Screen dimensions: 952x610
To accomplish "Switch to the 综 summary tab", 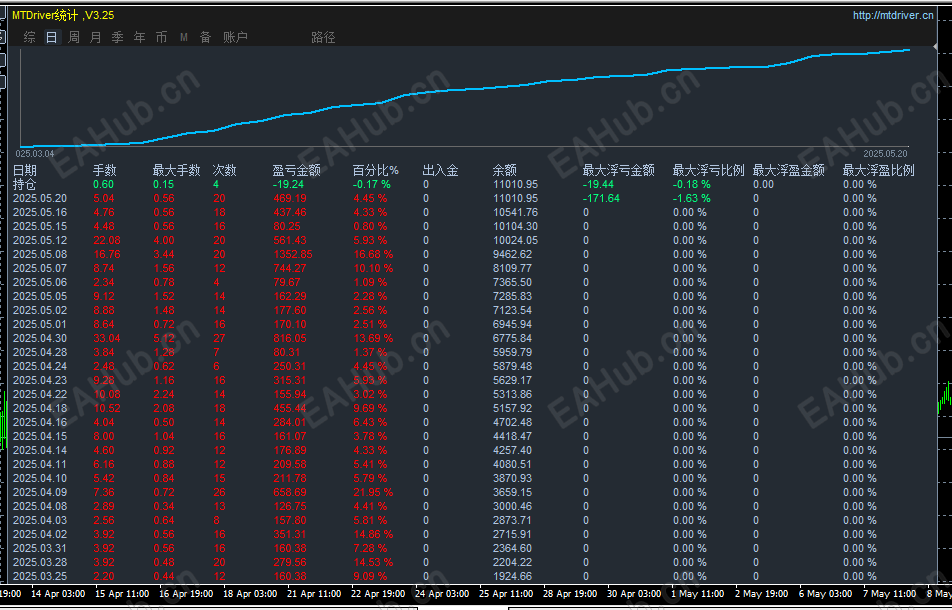I will click(x=30, y=38).
